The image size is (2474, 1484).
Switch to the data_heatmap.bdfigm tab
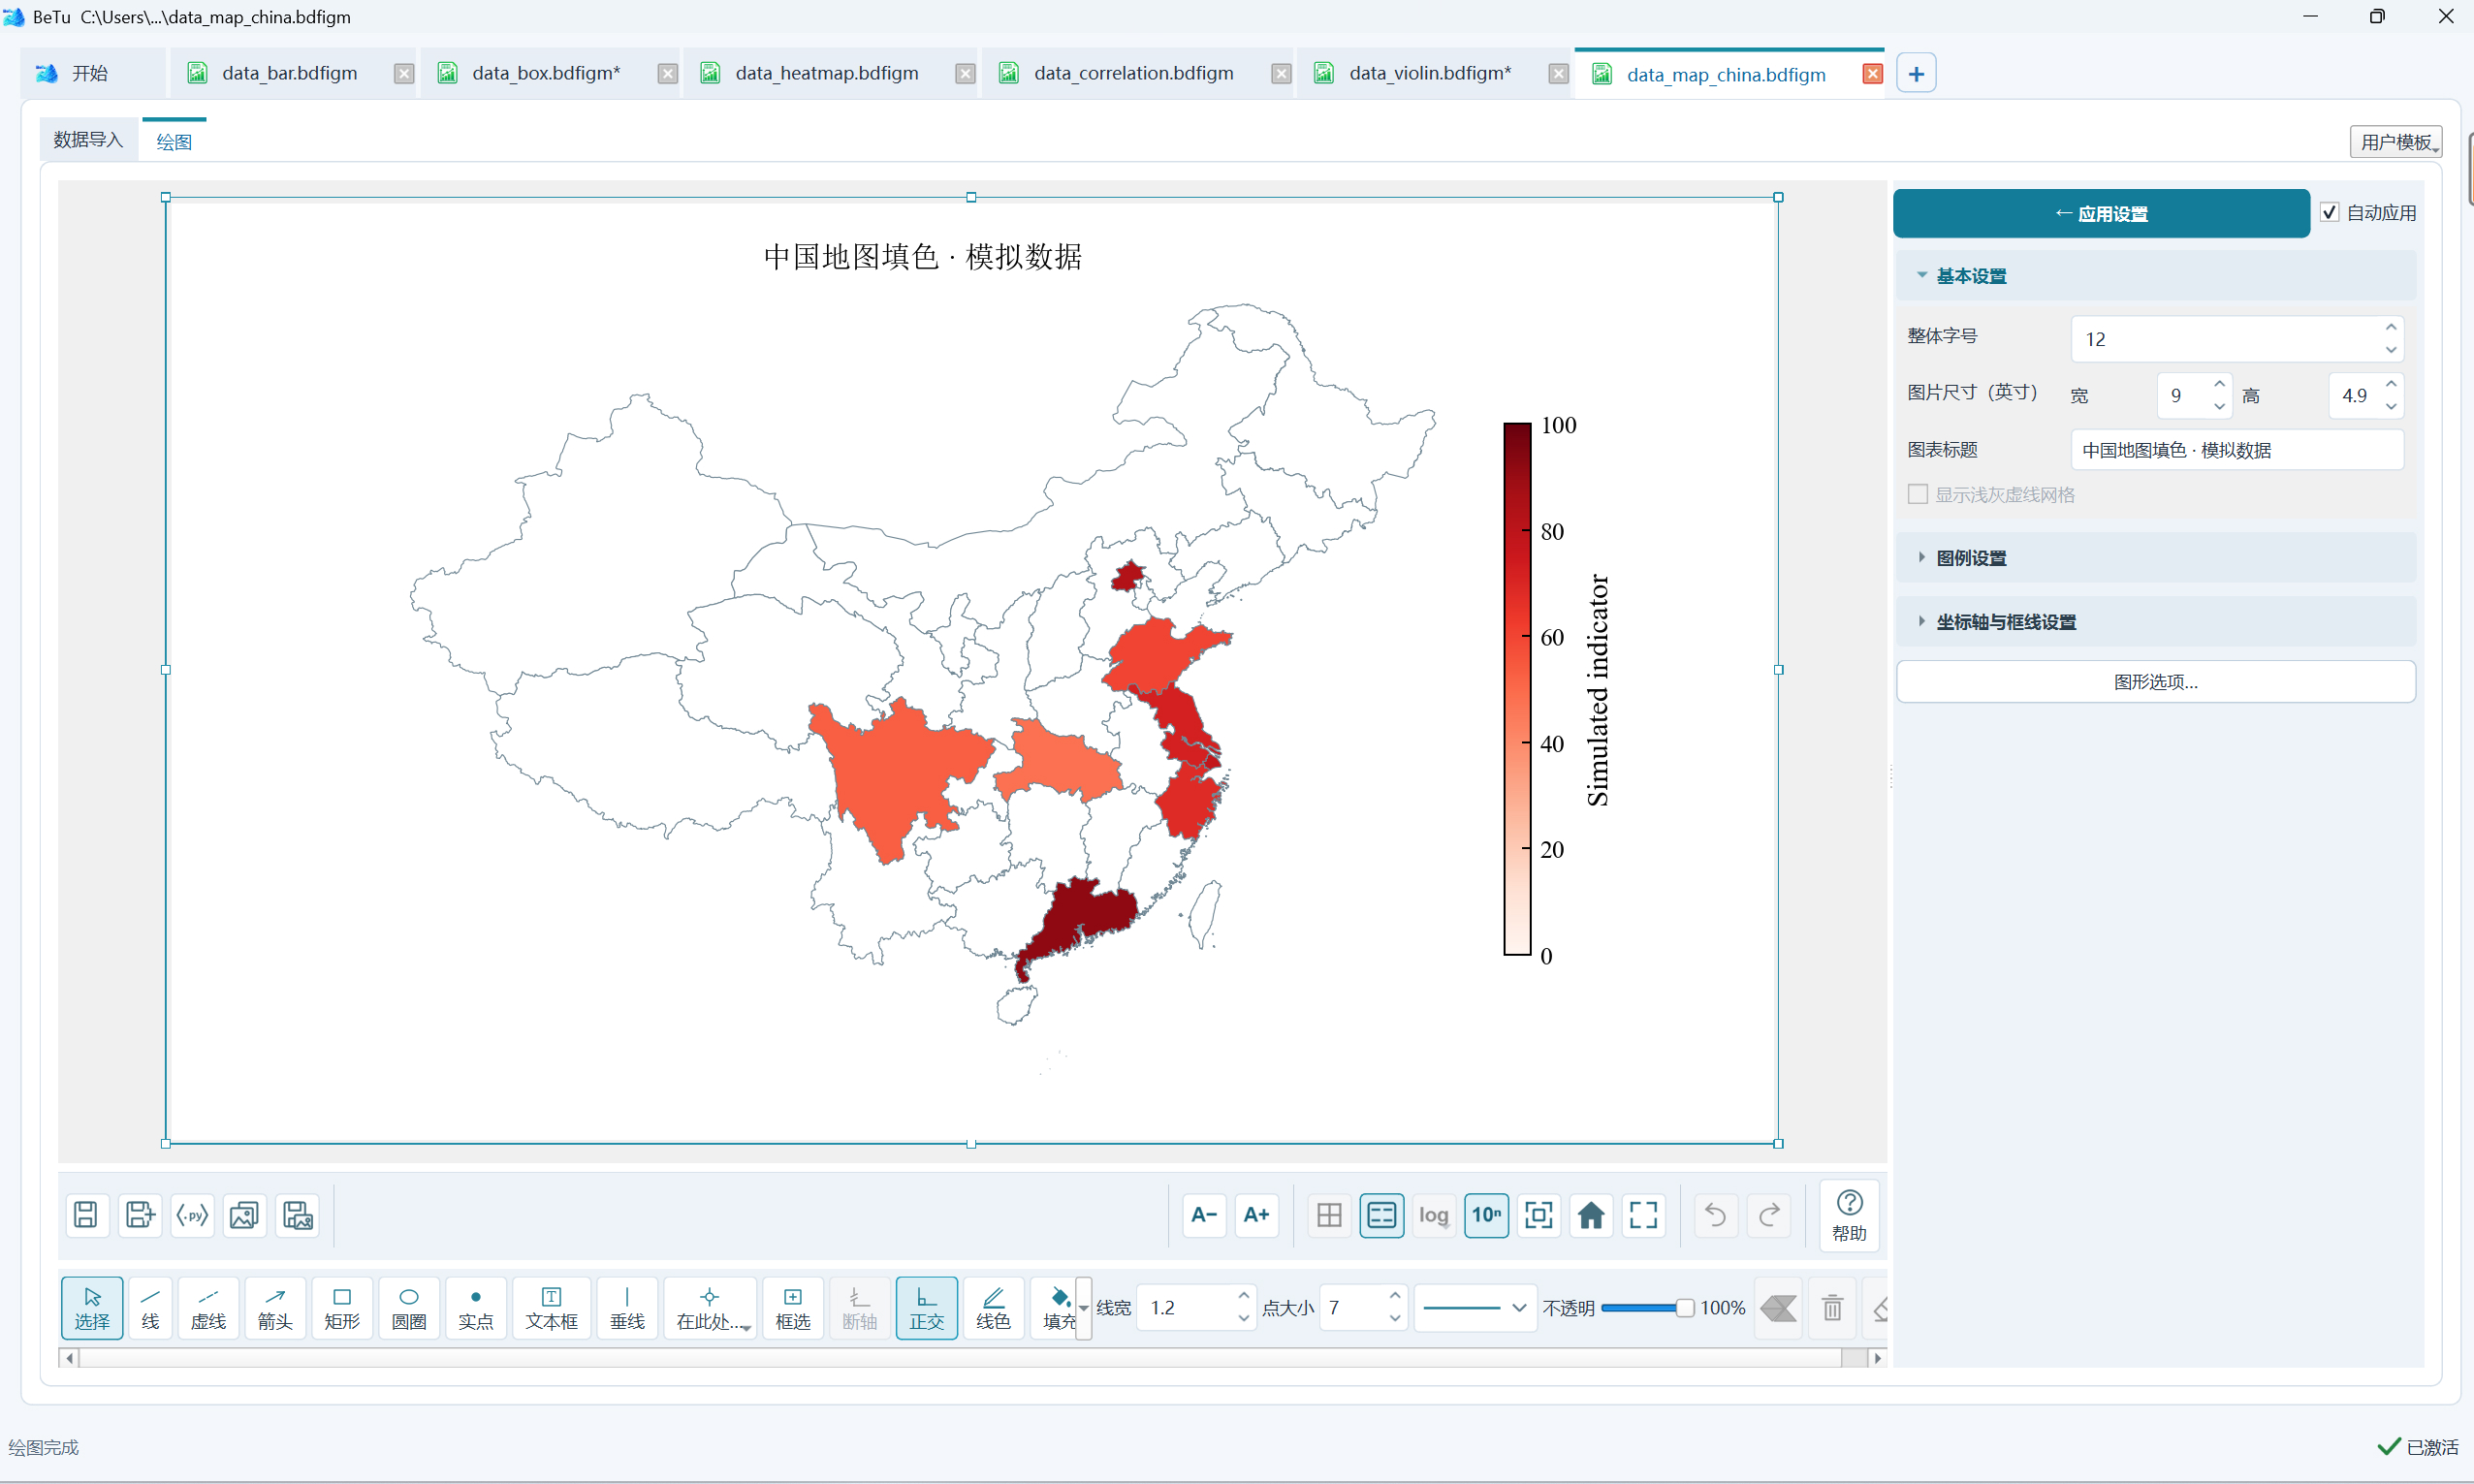826,73
